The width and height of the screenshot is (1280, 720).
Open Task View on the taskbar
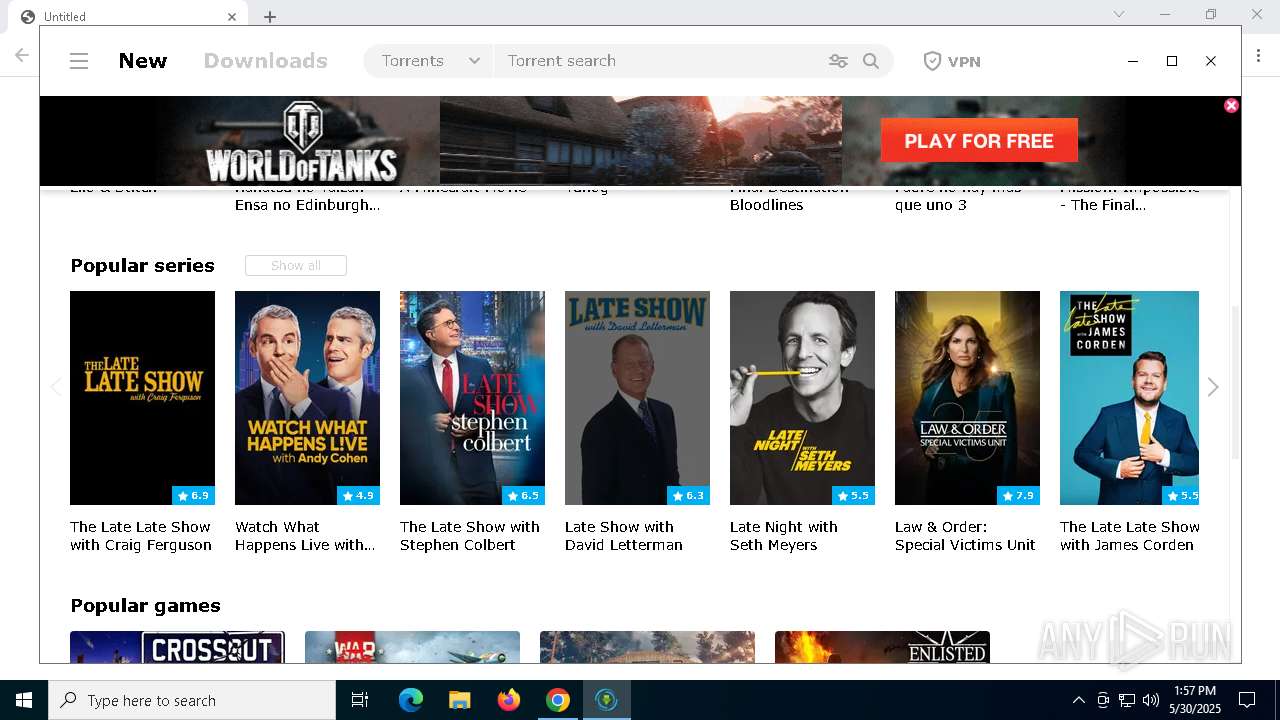coord(360,700)
